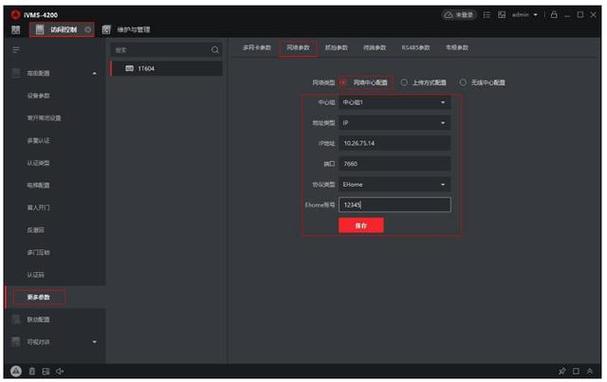Viewport: 607px width, 382px height.
Task: Open 常开常闭设置 in the sidebar
Action: (44, 118)
